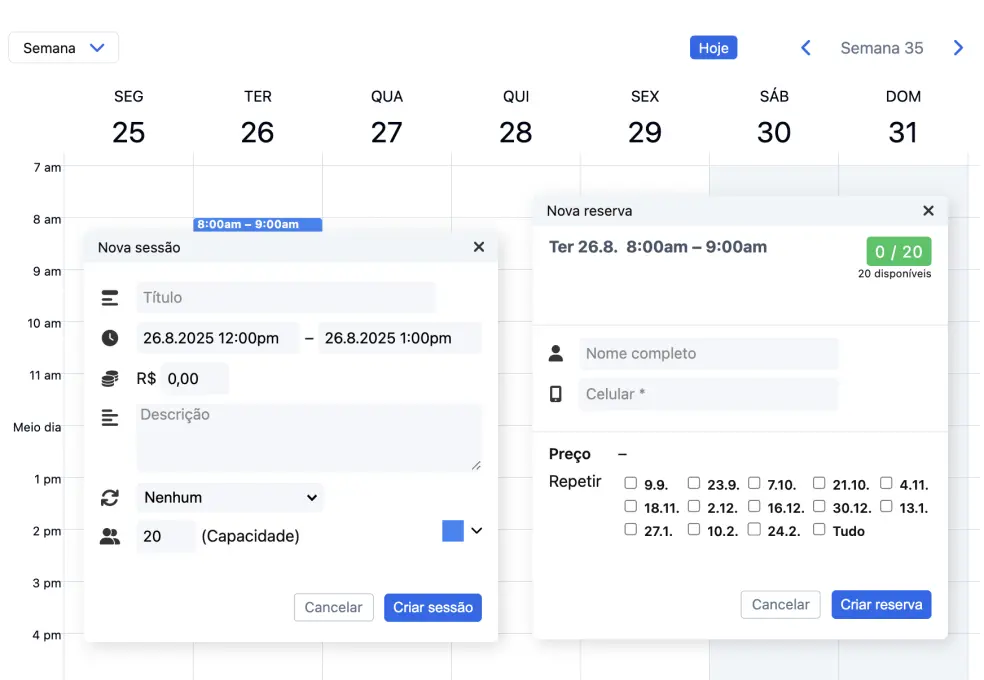This screenshot has width=984, height=680.
Task: Expand the color picker chevron
Action: point(476,531)
